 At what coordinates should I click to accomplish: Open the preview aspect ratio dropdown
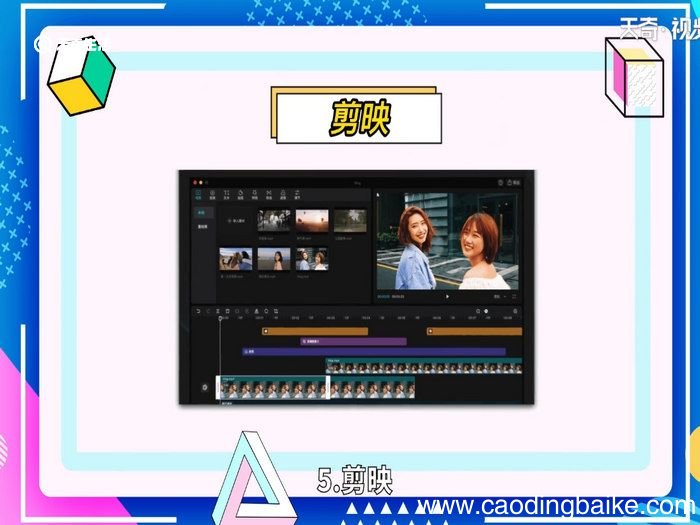click(x=500, y=296)
